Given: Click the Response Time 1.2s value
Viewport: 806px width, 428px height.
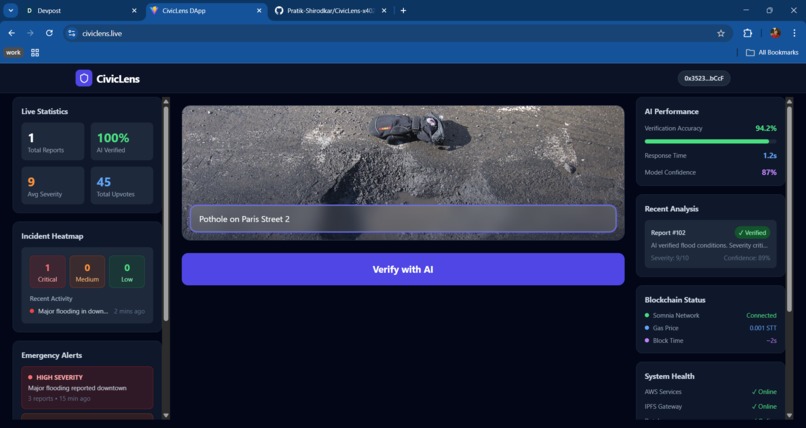Looking at the screenshot, I should coord(770,155).
